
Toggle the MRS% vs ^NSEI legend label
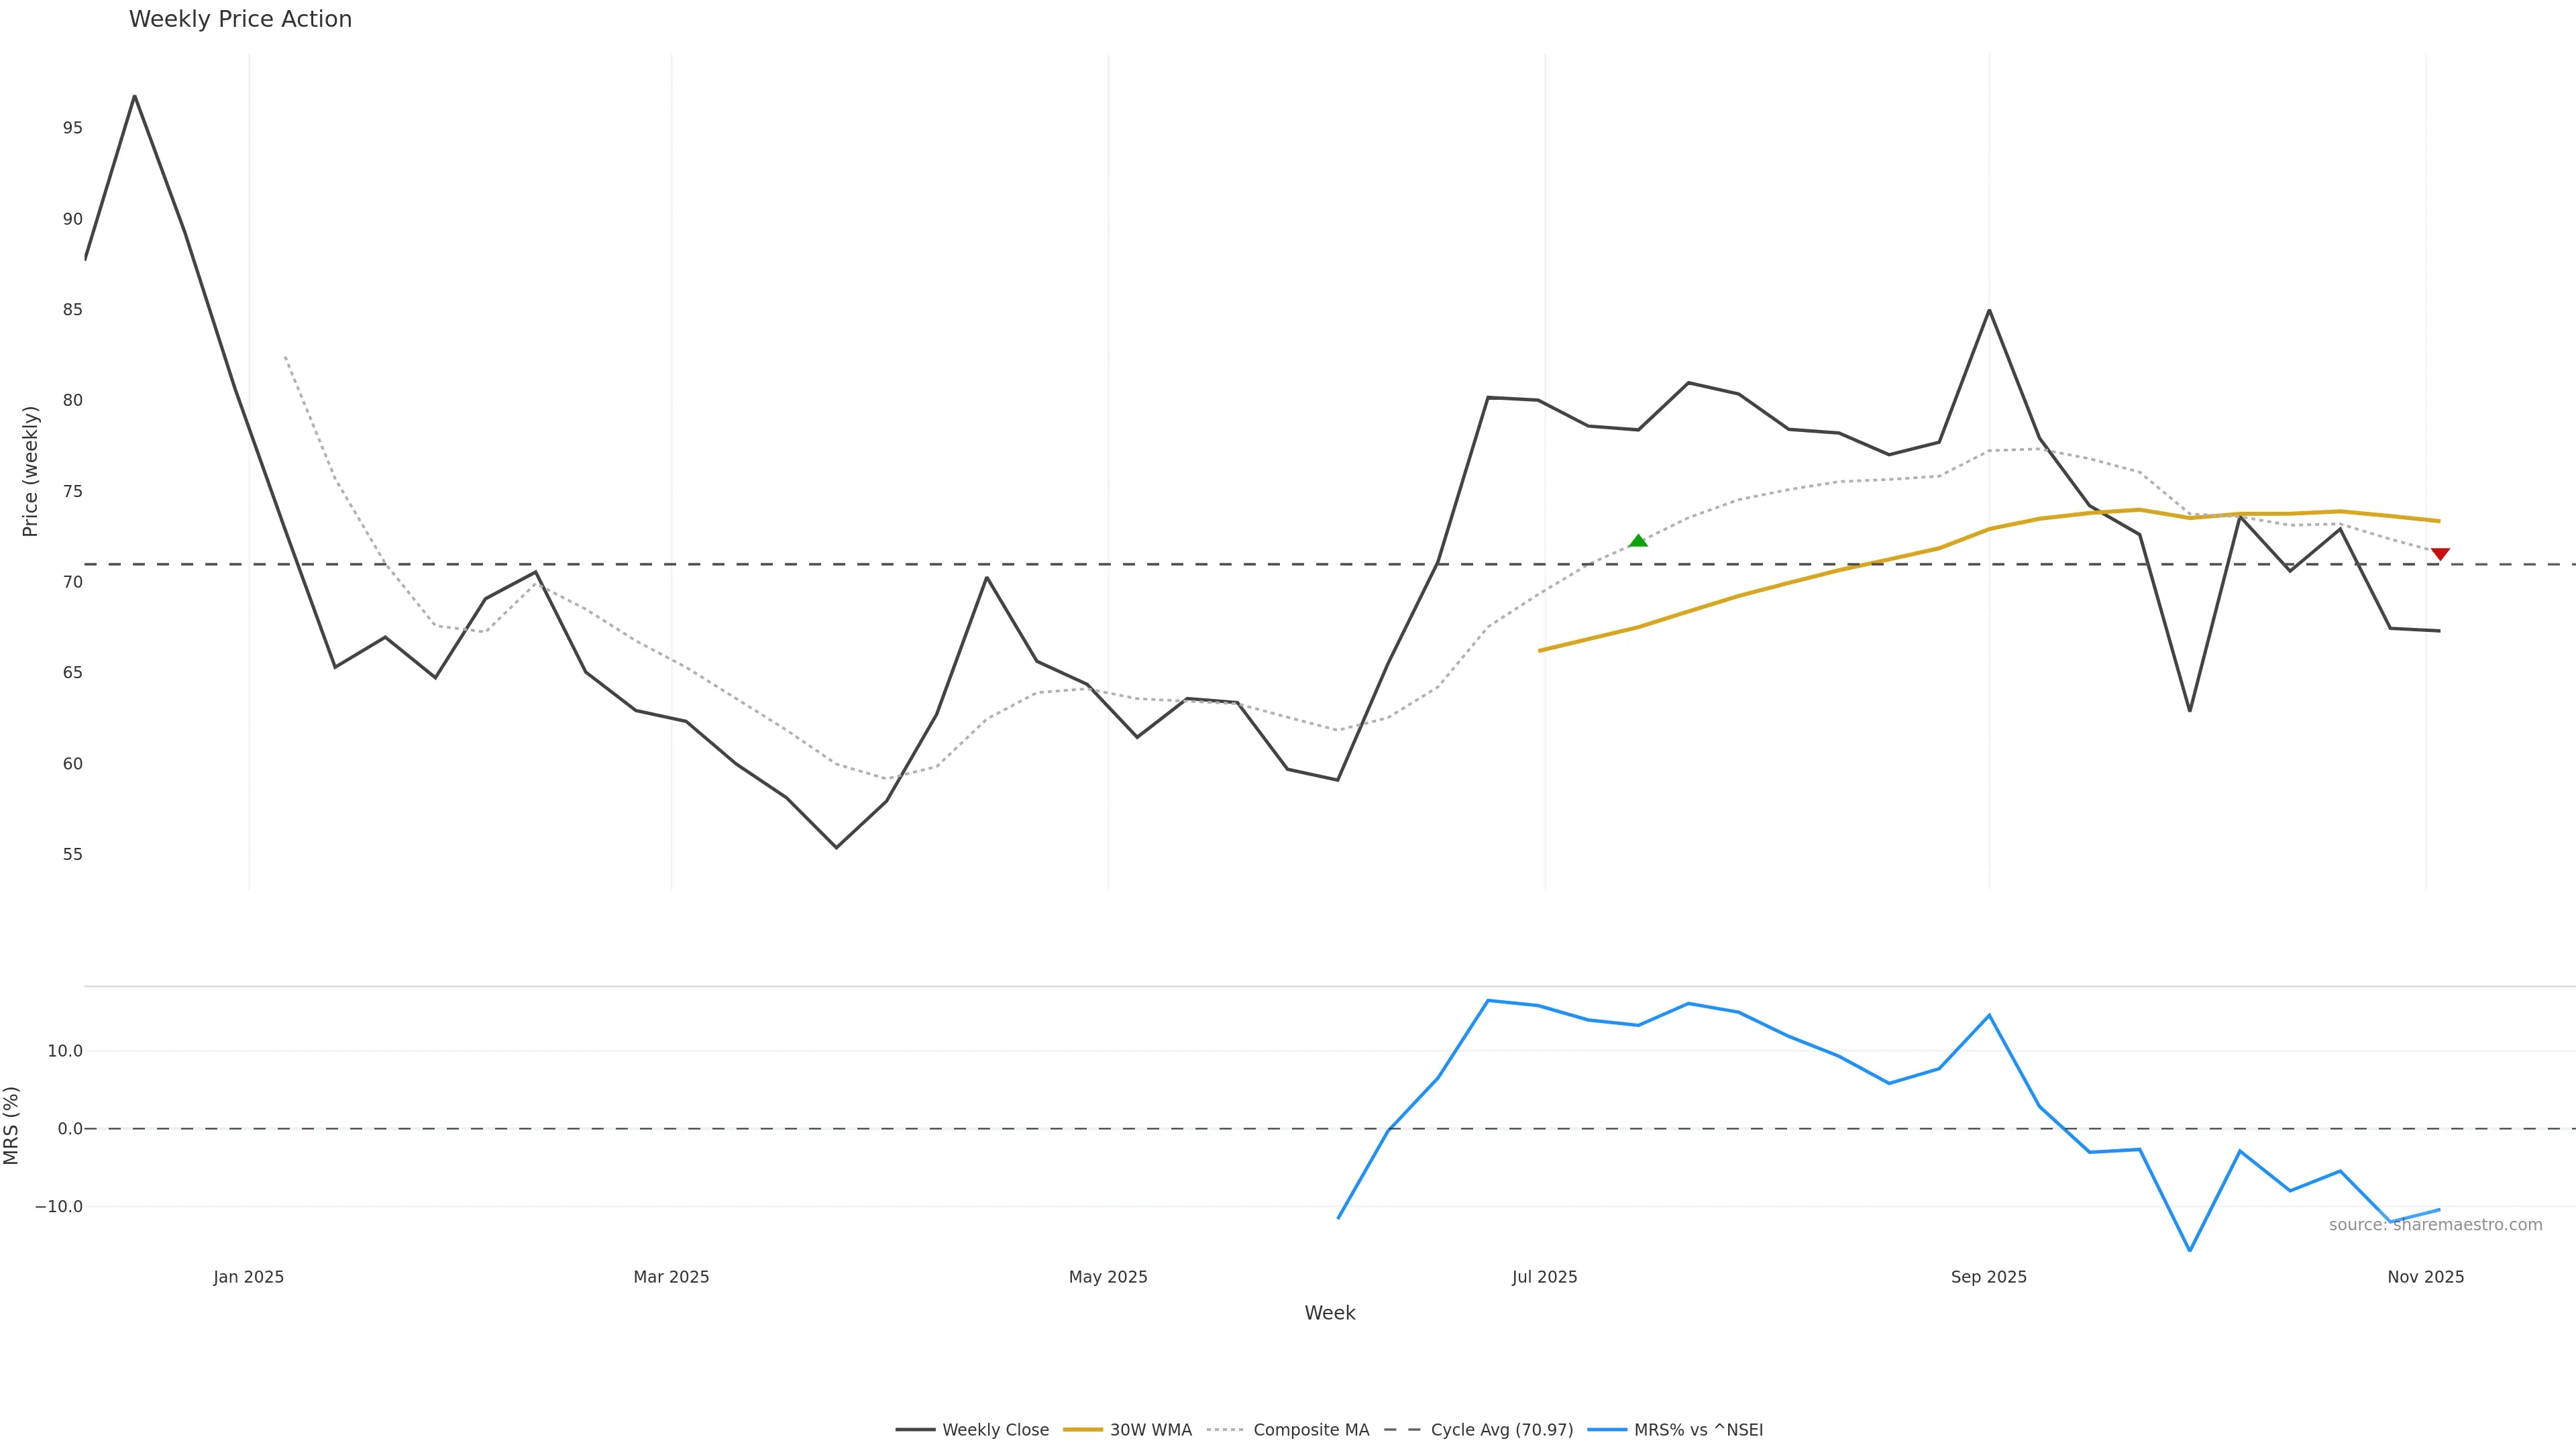point(1698,1430)
